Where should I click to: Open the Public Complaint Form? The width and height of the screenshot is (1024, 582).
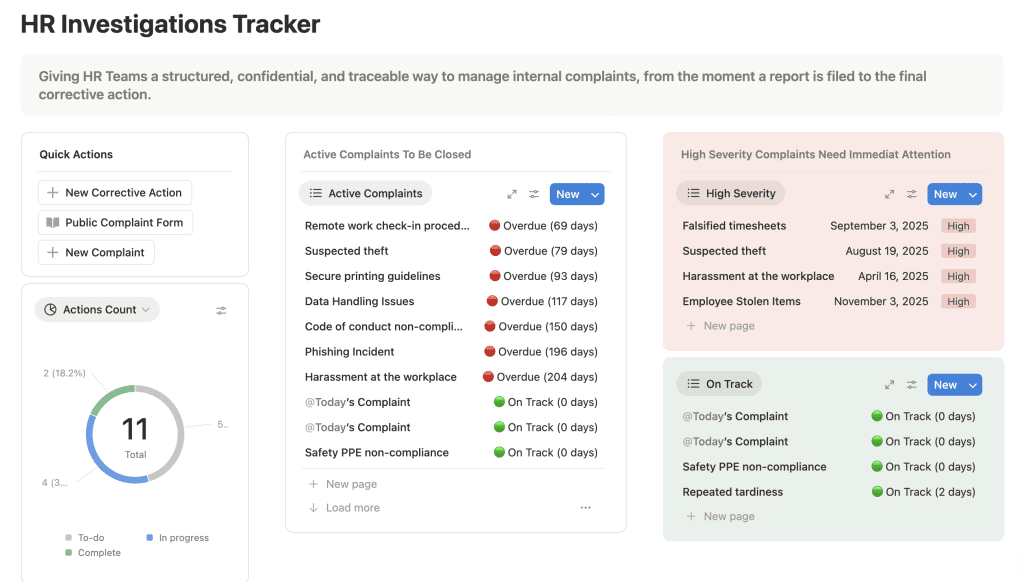(115, 223)
